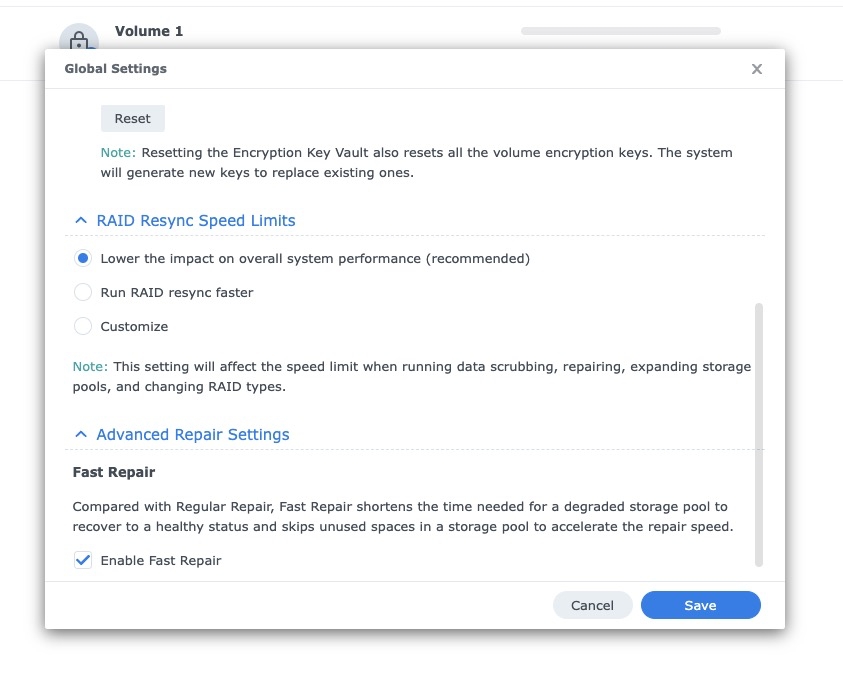Click the Volume 1 usage progress bar
The height and width of the screenshot is (685, 843).
[621, 31]
